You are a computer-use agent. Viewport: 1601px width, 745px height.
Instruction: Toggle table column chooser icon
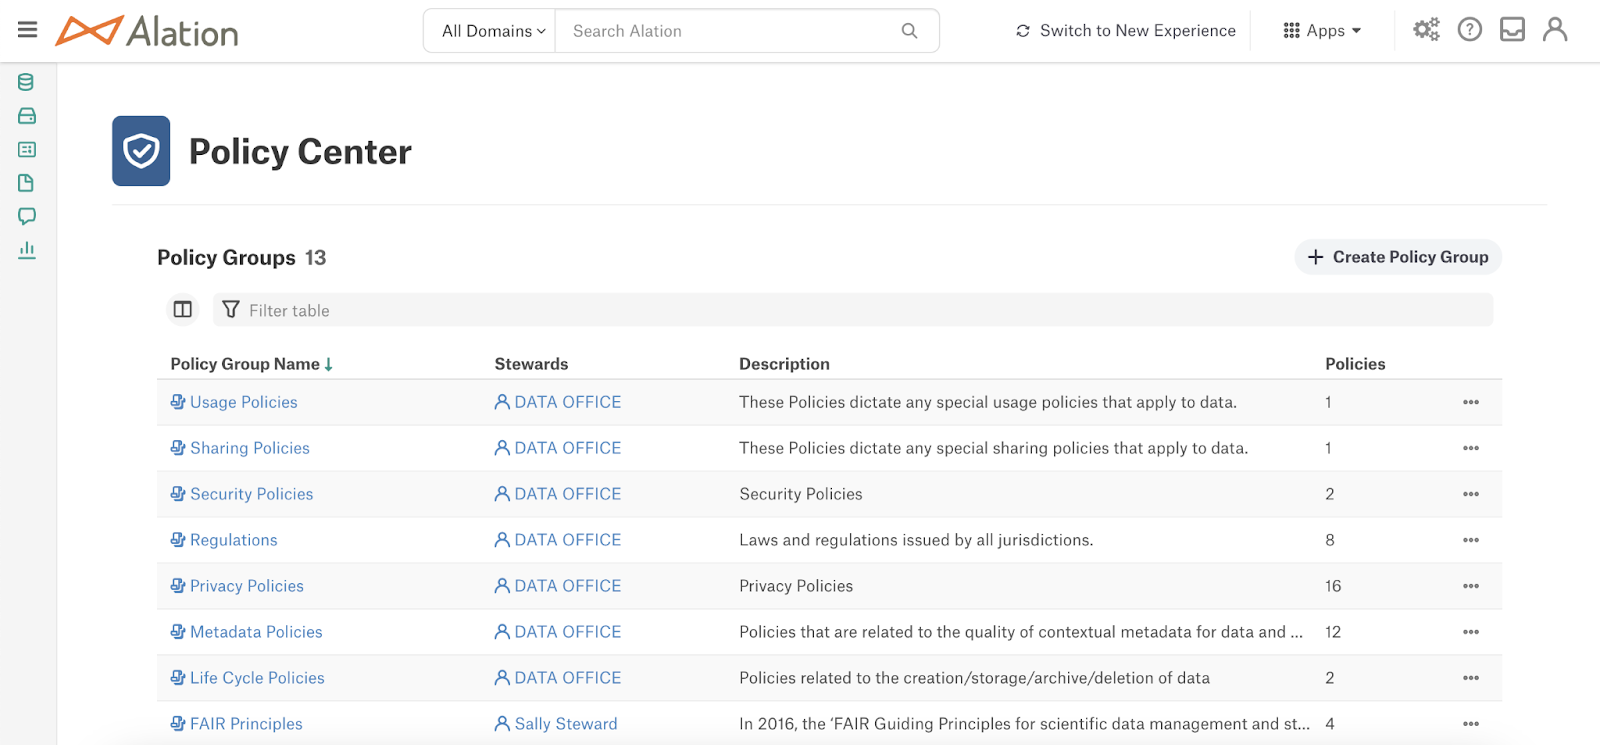183,310
